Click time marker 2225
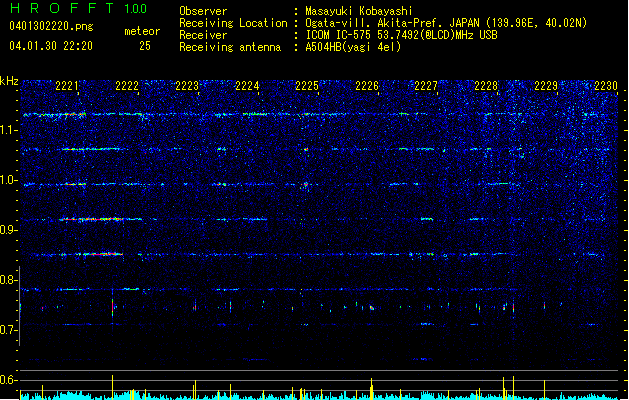629x400 pixels. click(307, 85)
